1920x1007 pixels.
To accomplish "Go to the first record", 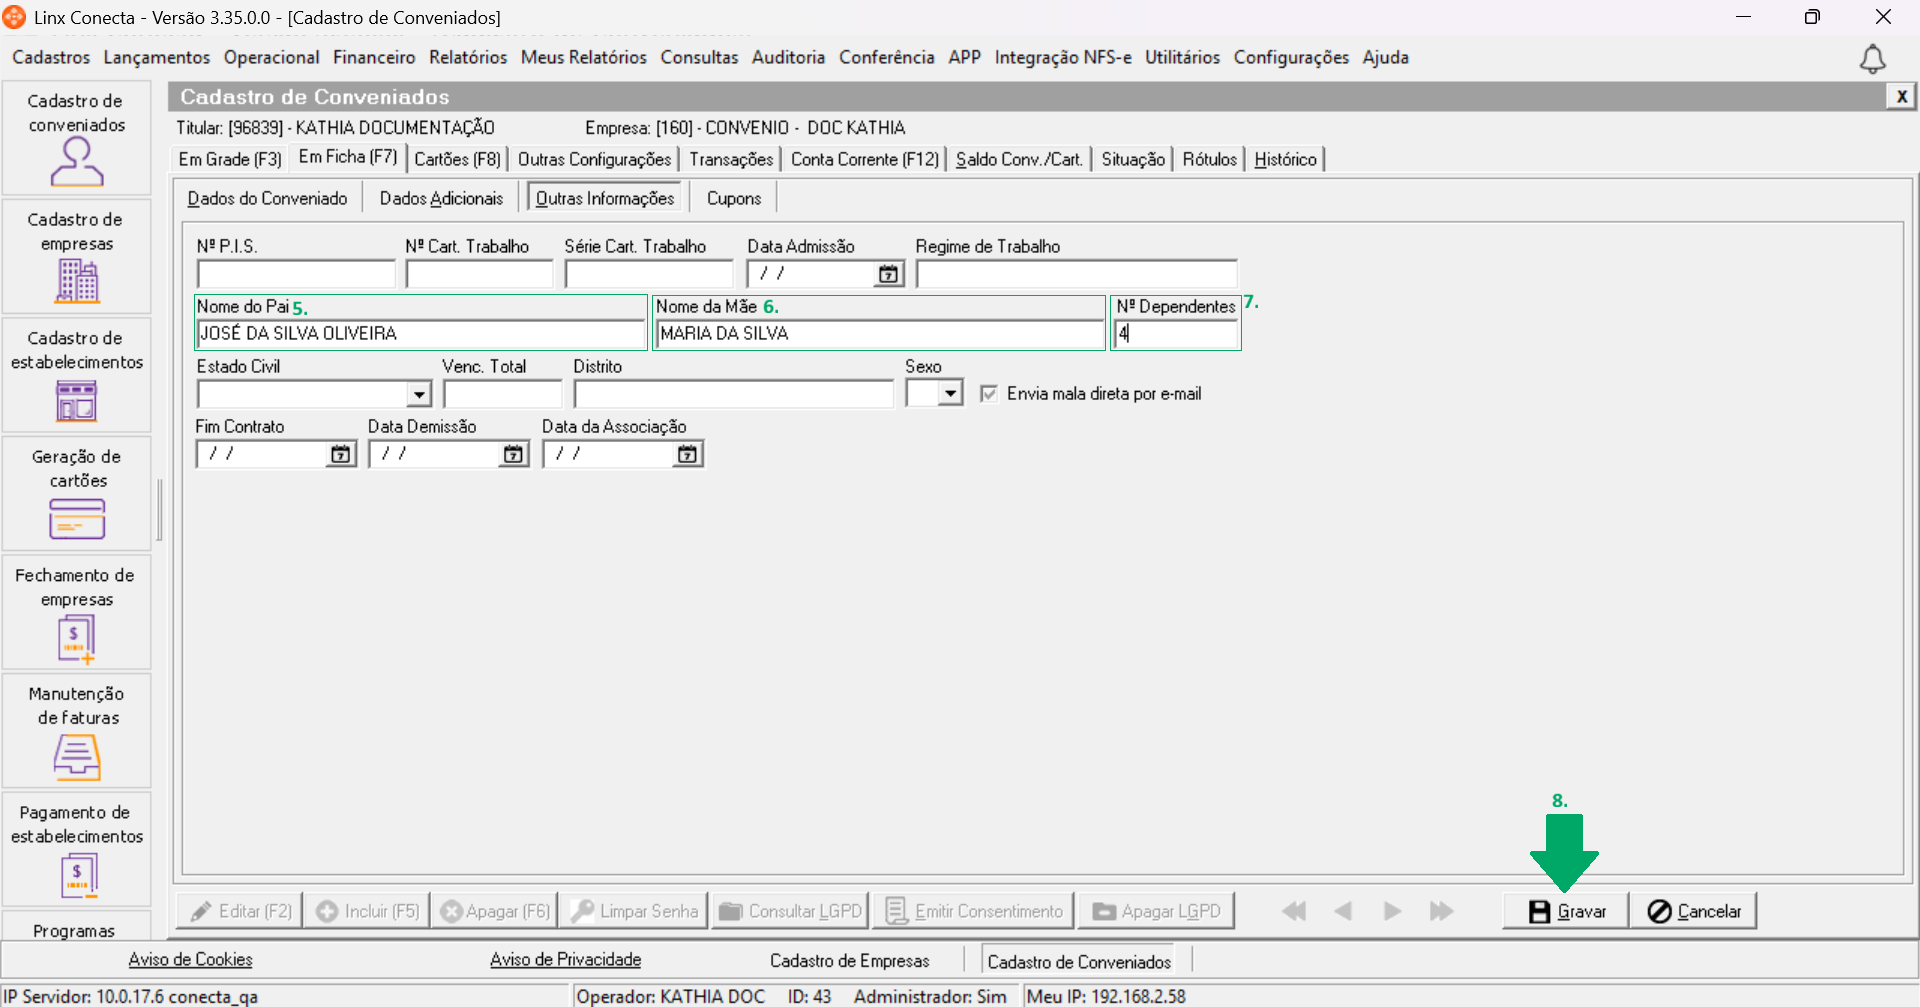I will tap(1294, 911).
